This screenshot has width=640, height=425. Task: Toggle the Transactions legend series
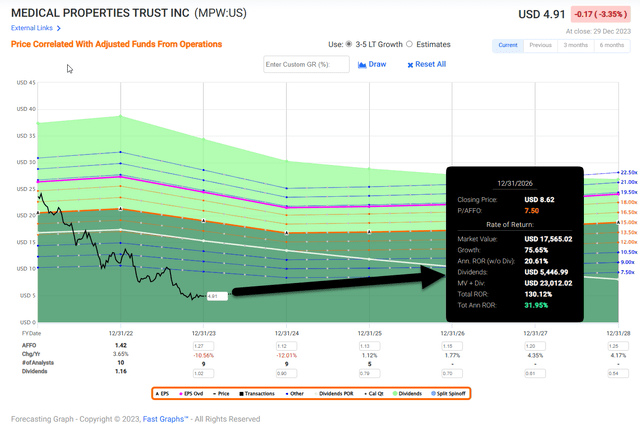257,394
